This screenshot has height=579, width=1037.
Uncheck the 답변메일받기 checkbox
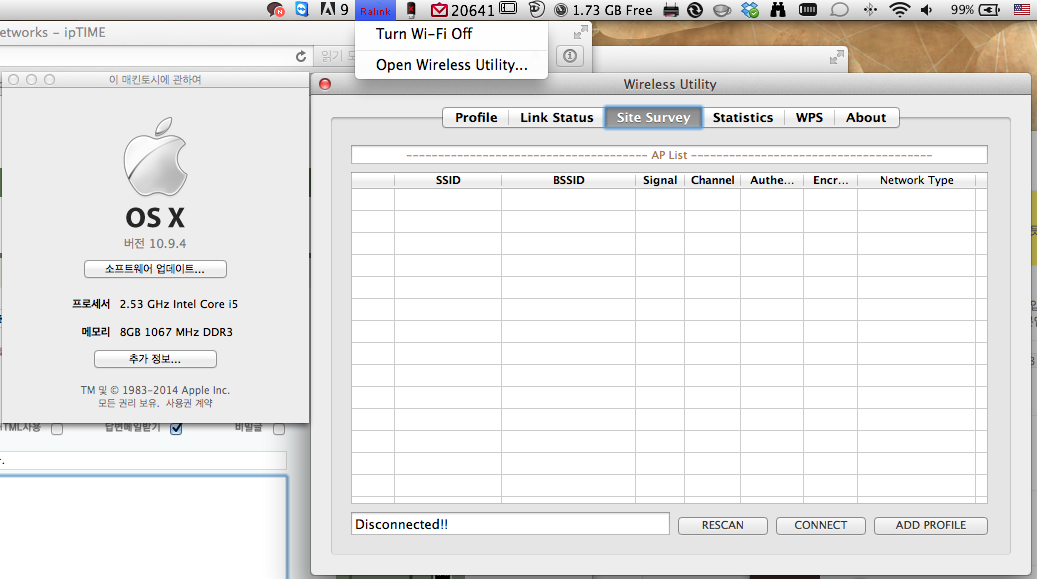click(176, 428)
